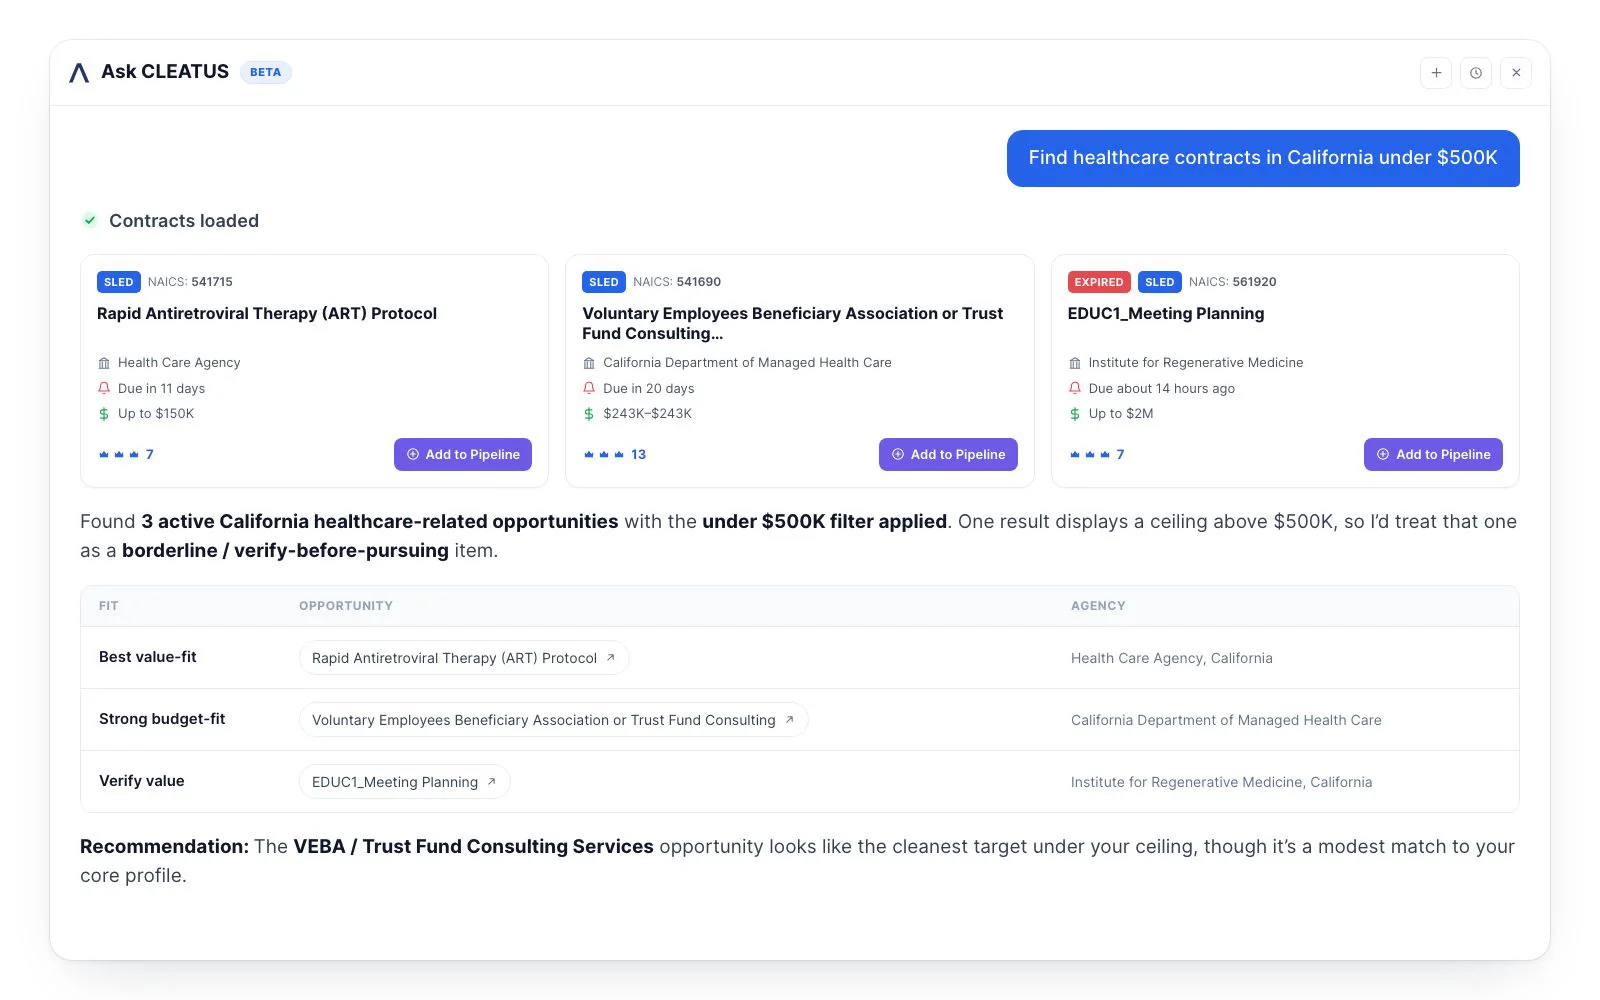Select the Verify value row label
Viewport: 1600px width, 1000px height.
[x=142, y=781]
